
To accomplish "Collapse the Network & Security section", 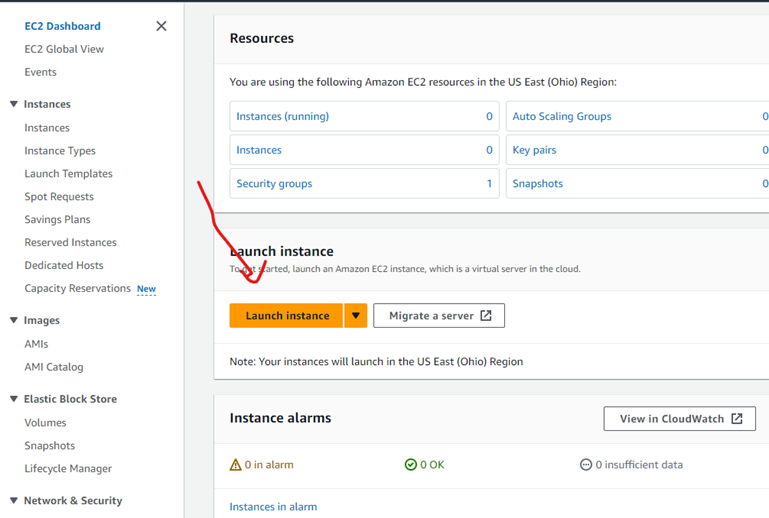I will point(14,500).
